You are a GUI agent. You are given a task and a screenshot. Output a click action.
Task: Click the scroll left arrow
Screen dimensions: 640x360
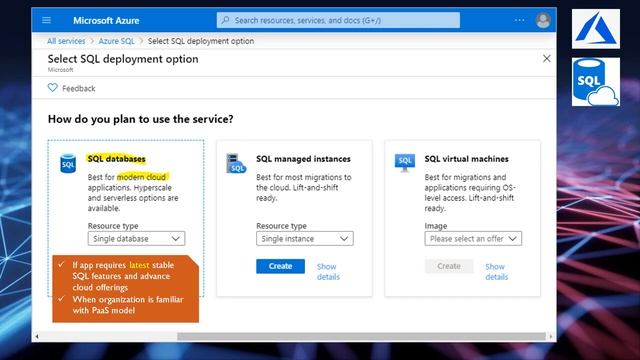[x=37, y=337]
